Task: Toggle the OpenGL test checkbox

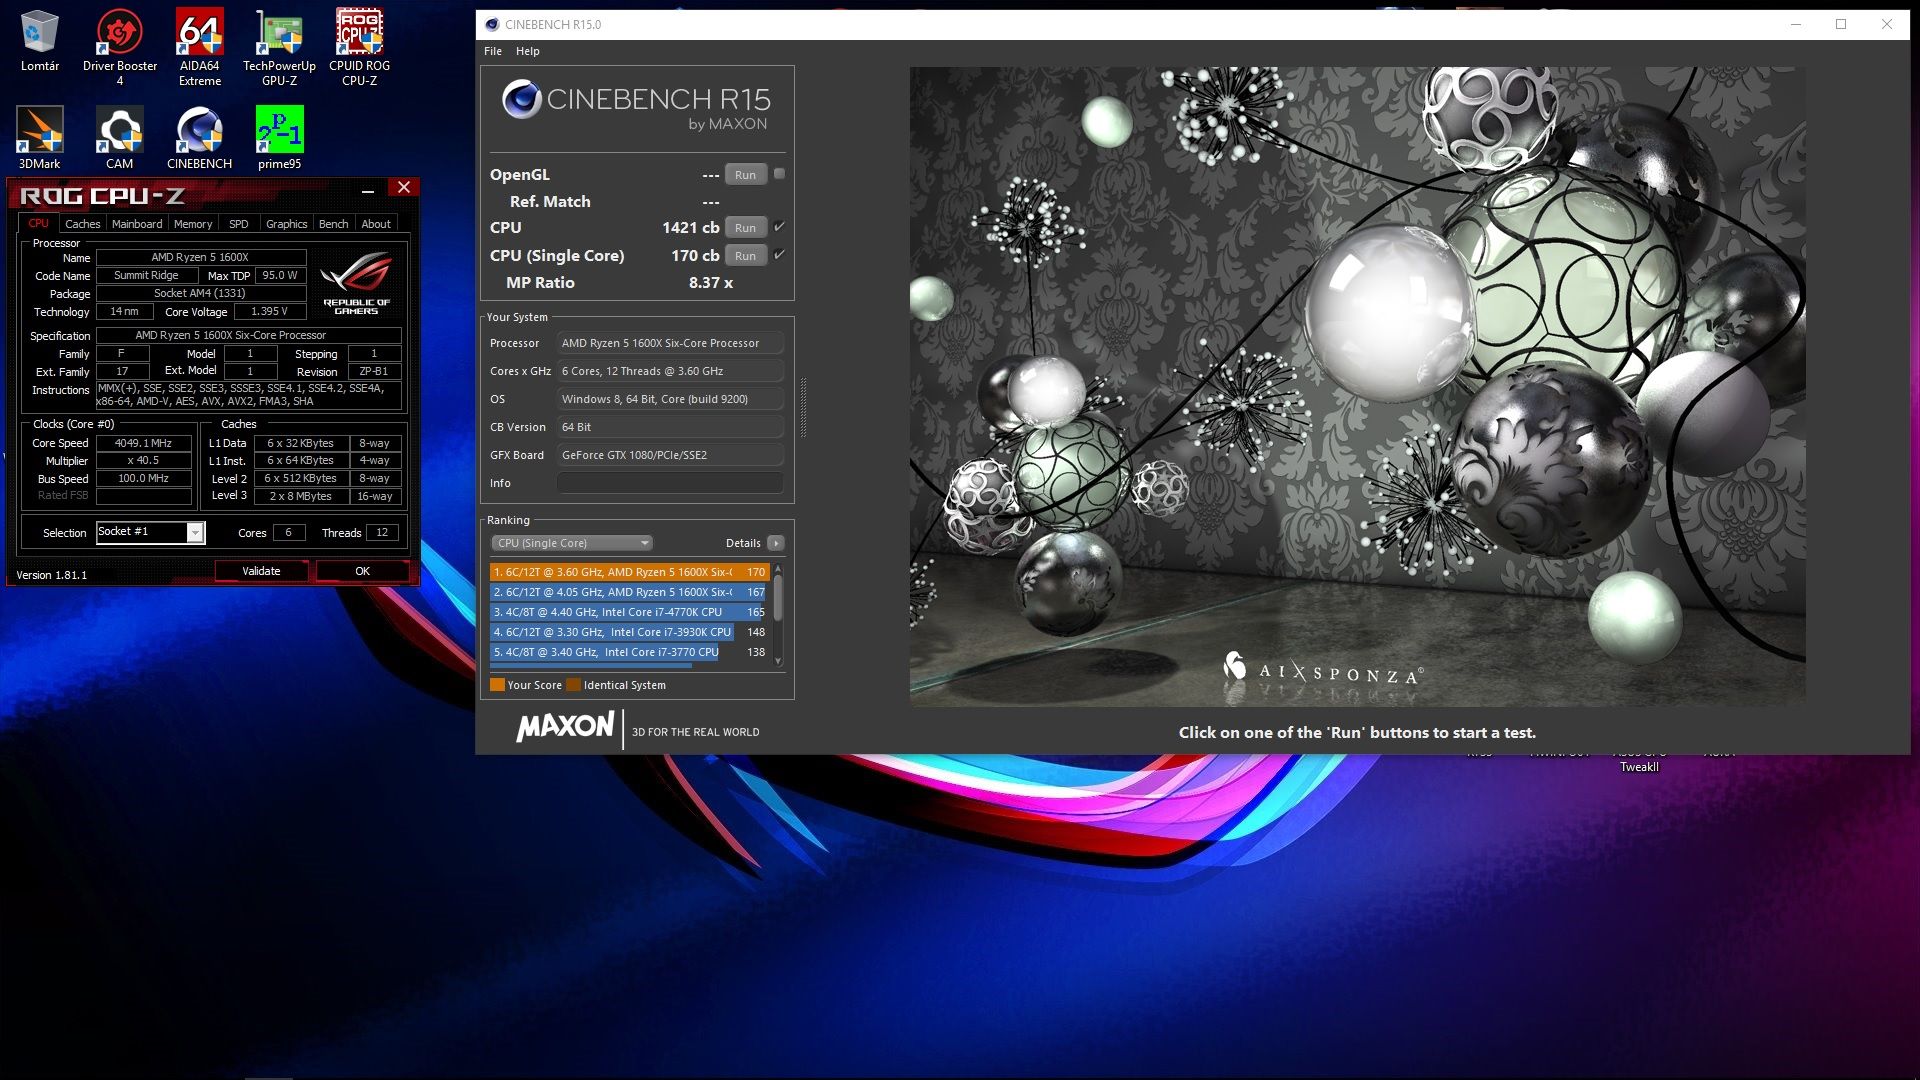Action: [x=779, y=174]
